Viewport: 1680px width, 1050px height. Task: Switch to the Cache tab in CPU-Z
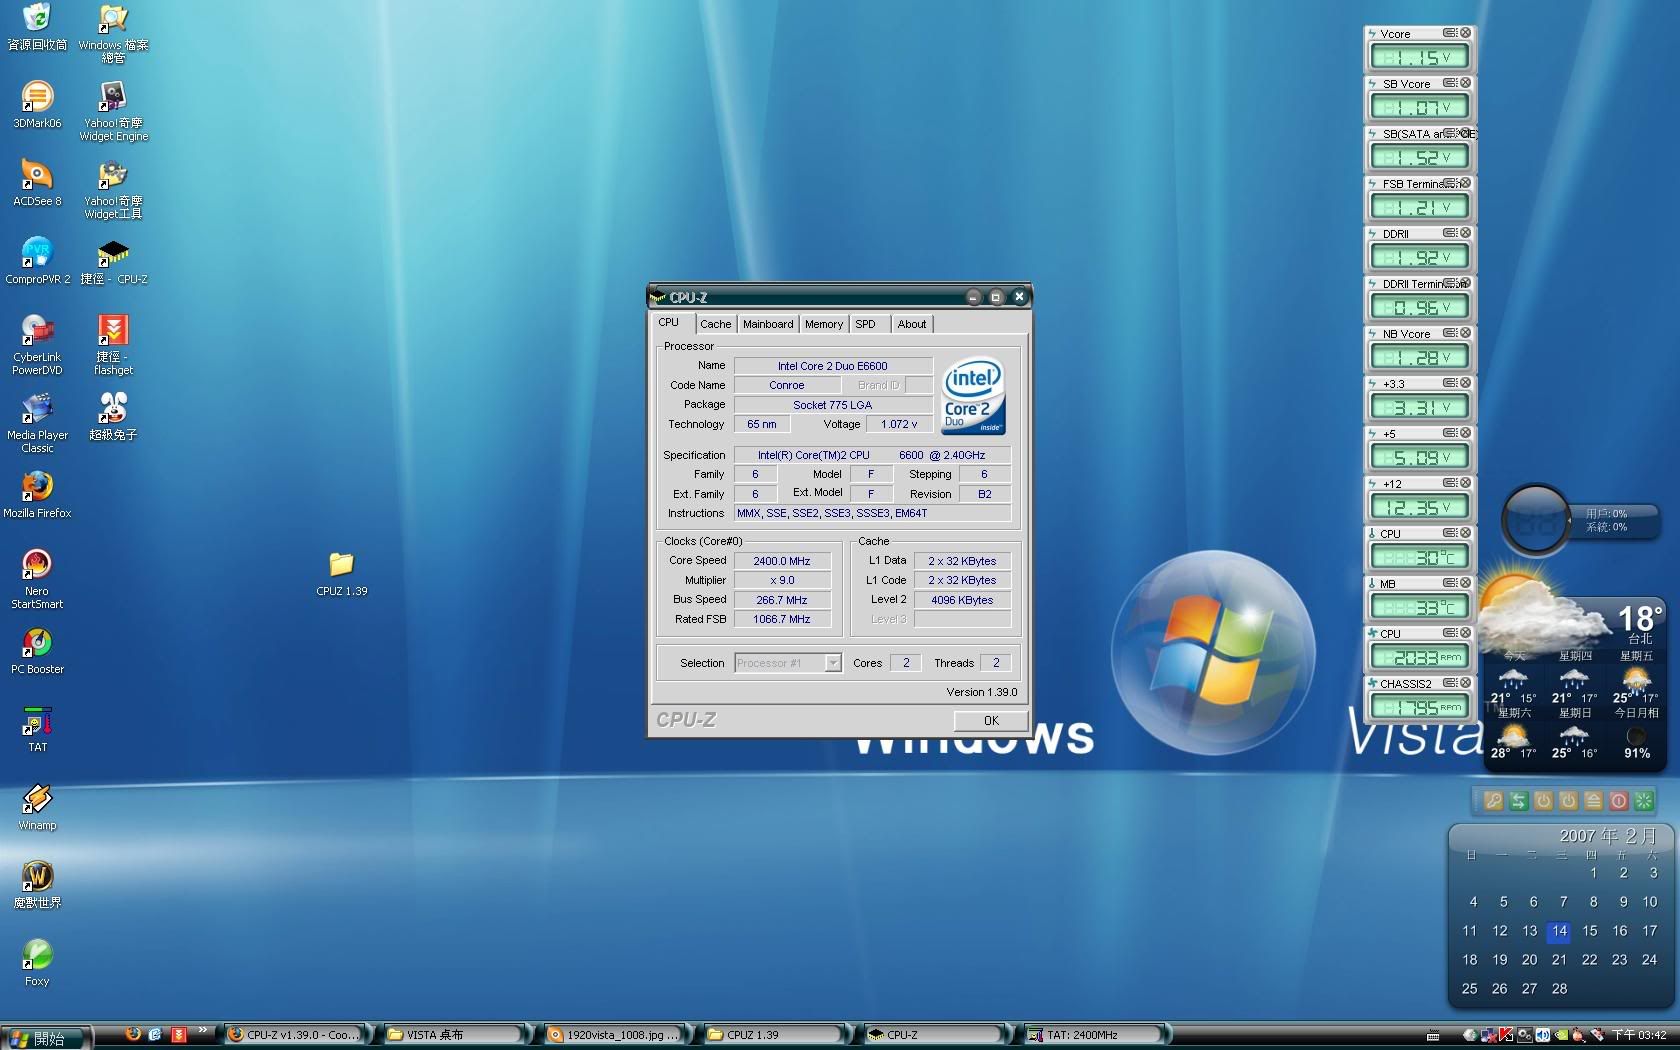(x=715, y=324)
